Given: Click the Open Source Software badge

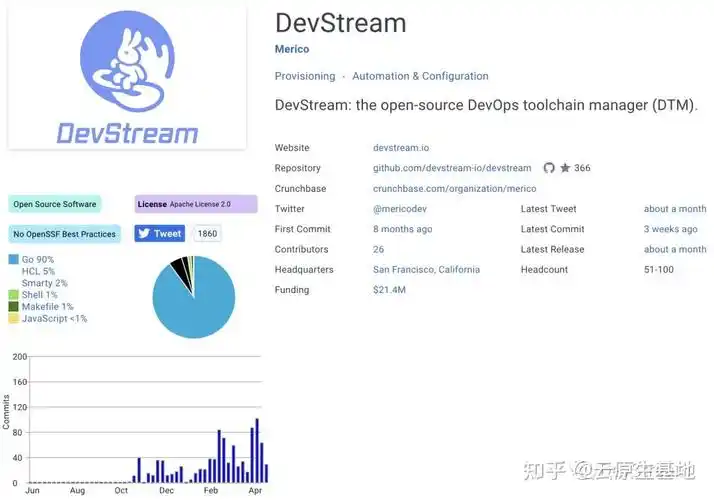Looking at the screenshot, I should 55,204.
